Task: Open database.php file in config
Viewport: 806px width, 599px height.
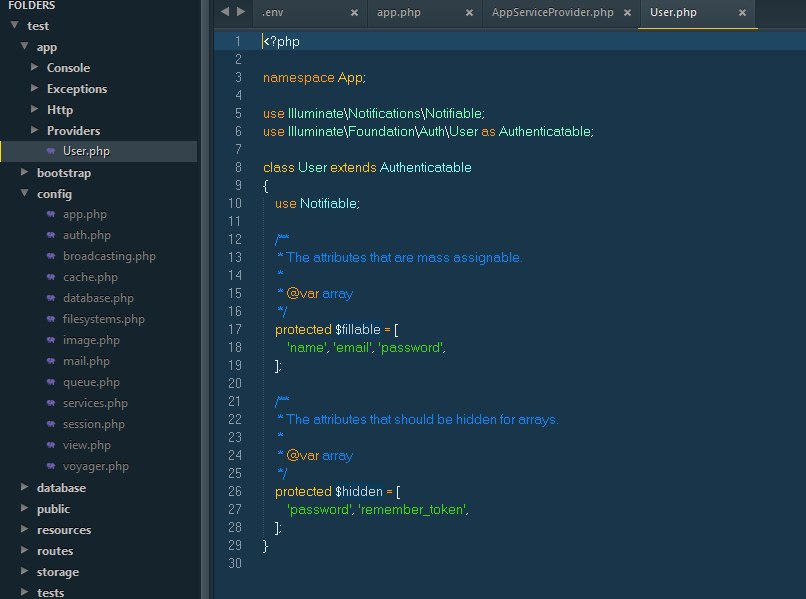Action: (98, 298)
